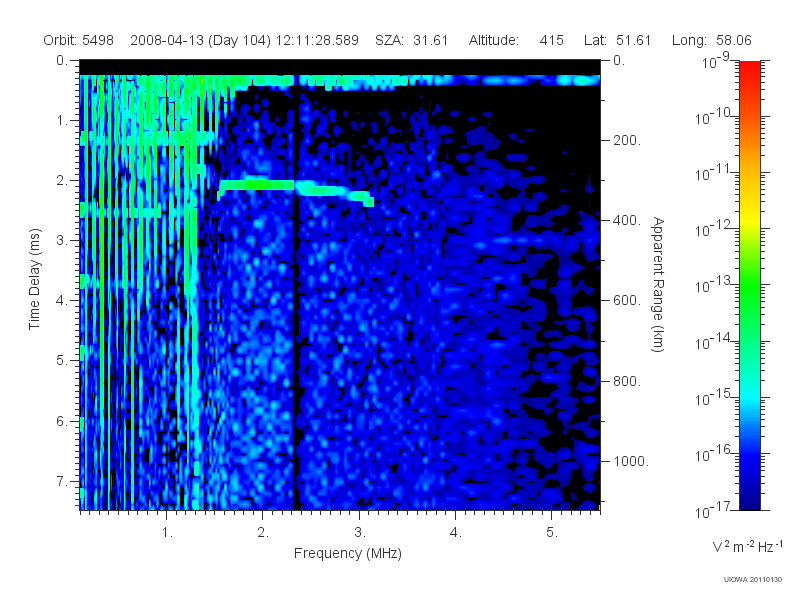Select the Altitude: 415 label
The image size is (800, 600).
click(516, 40)
